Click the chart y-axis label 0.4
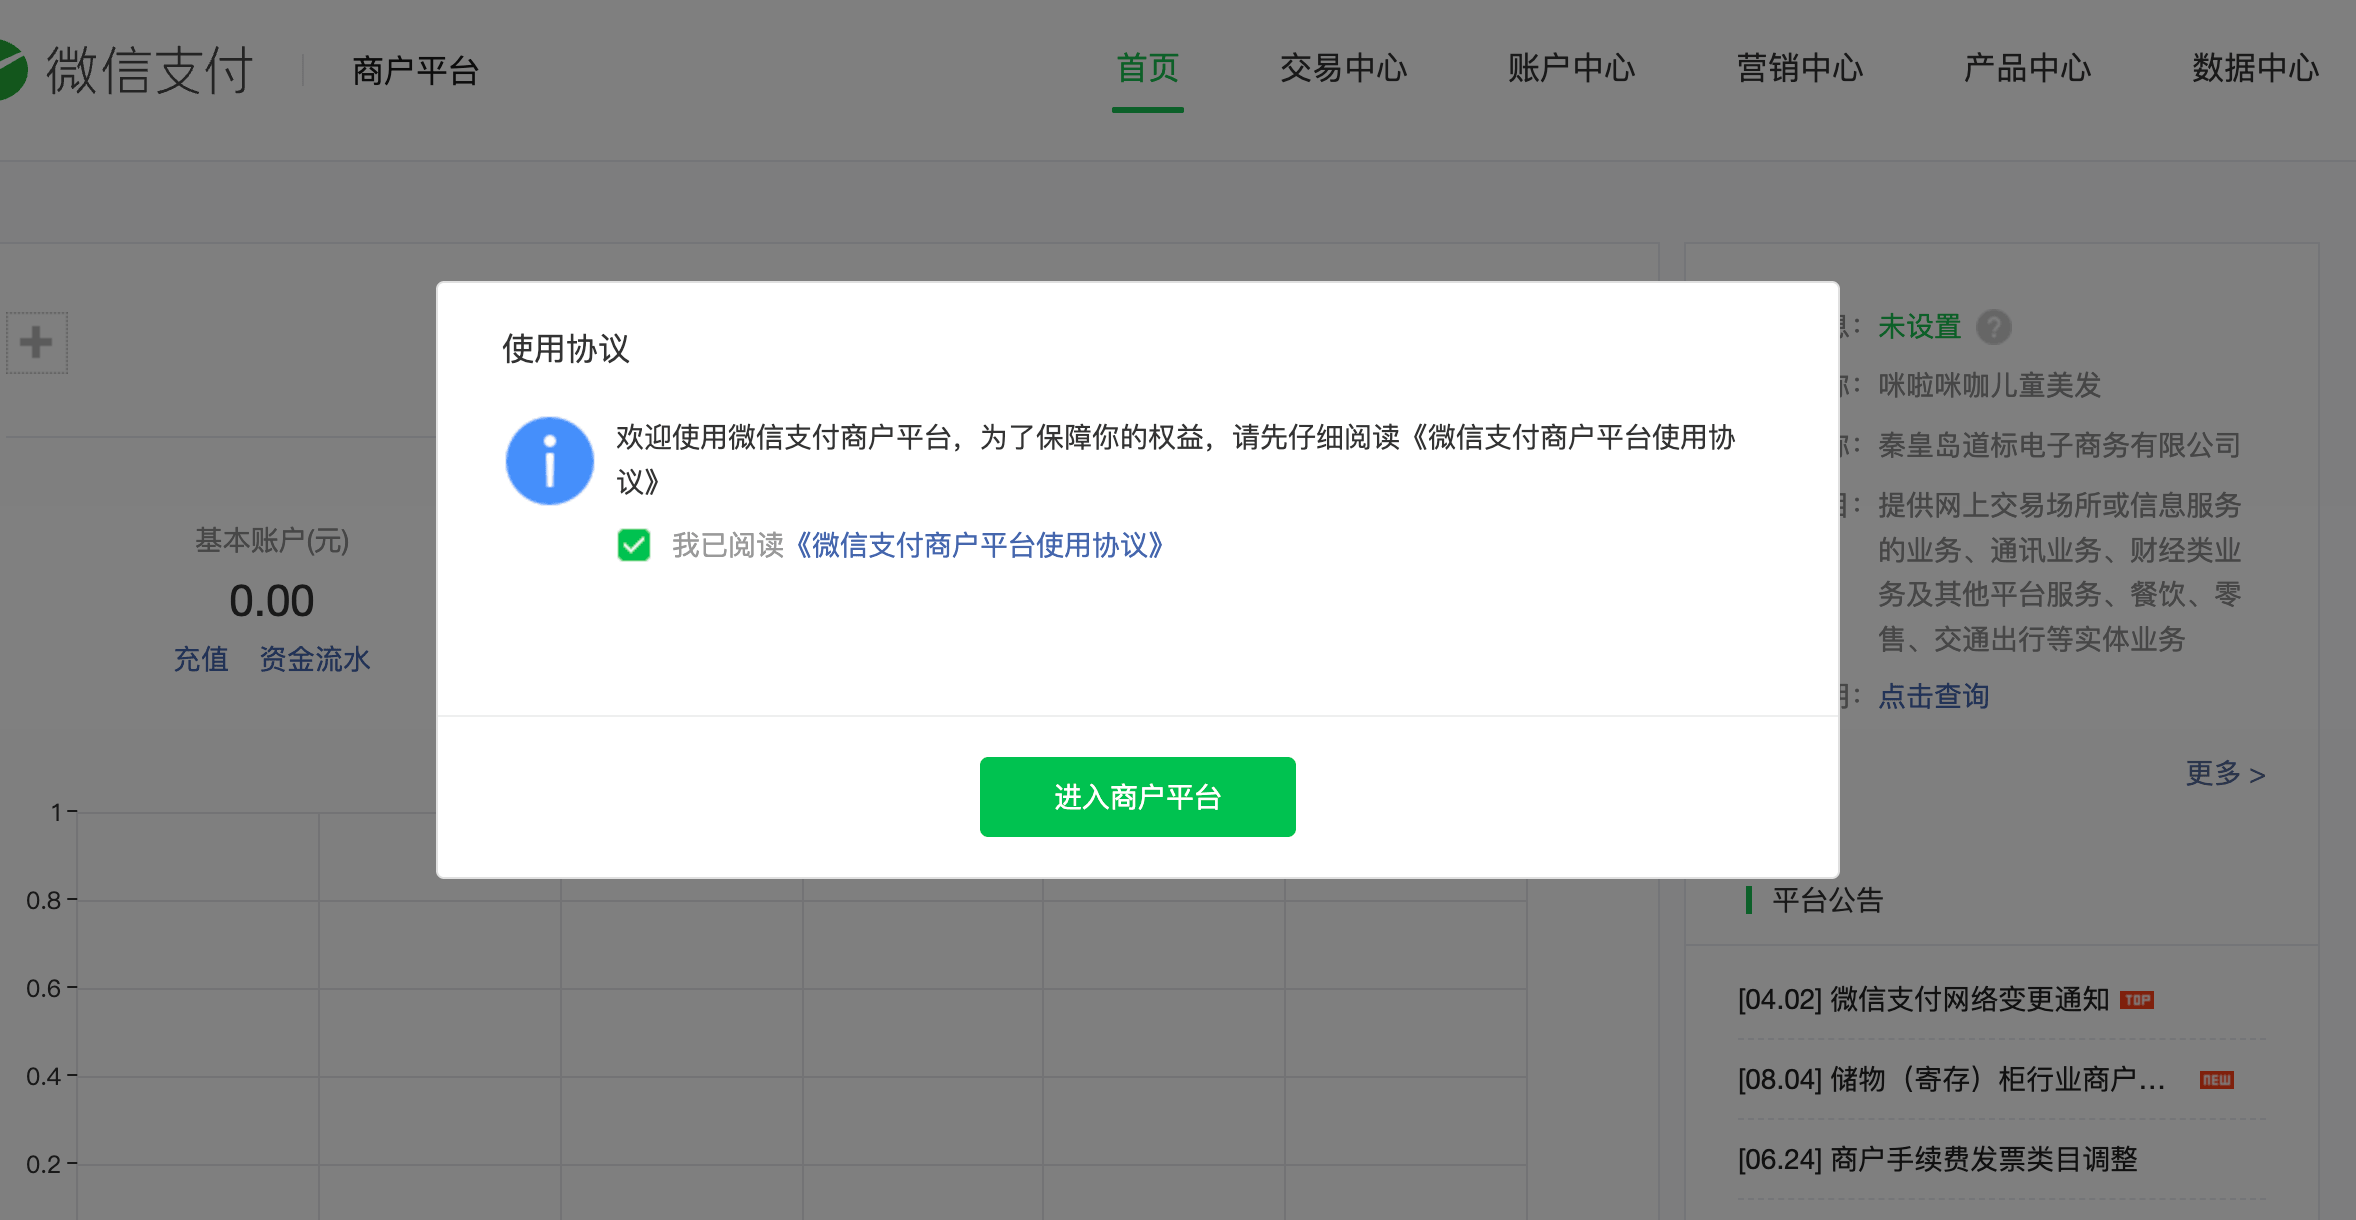The height and width of the screenshot is (1220, 2356). (44, 1076)
